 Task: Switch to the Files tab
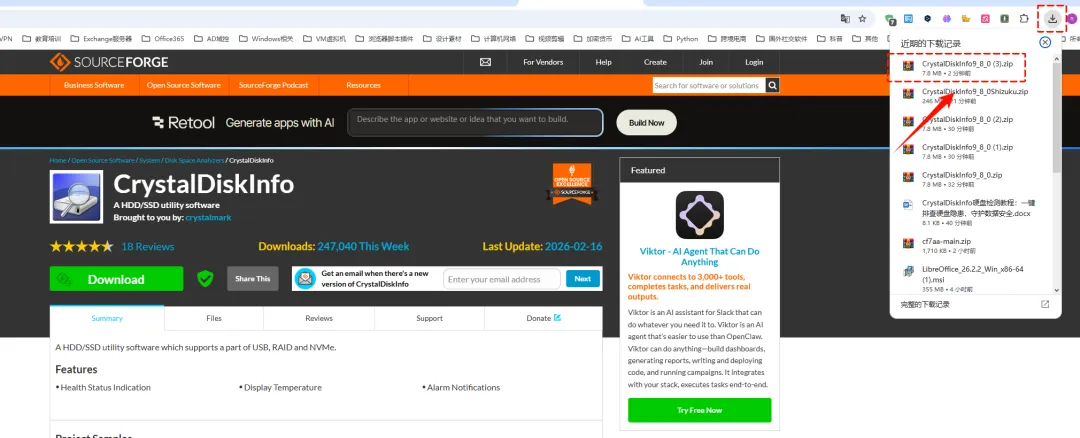pyautogui.click(x=214, y=318)
